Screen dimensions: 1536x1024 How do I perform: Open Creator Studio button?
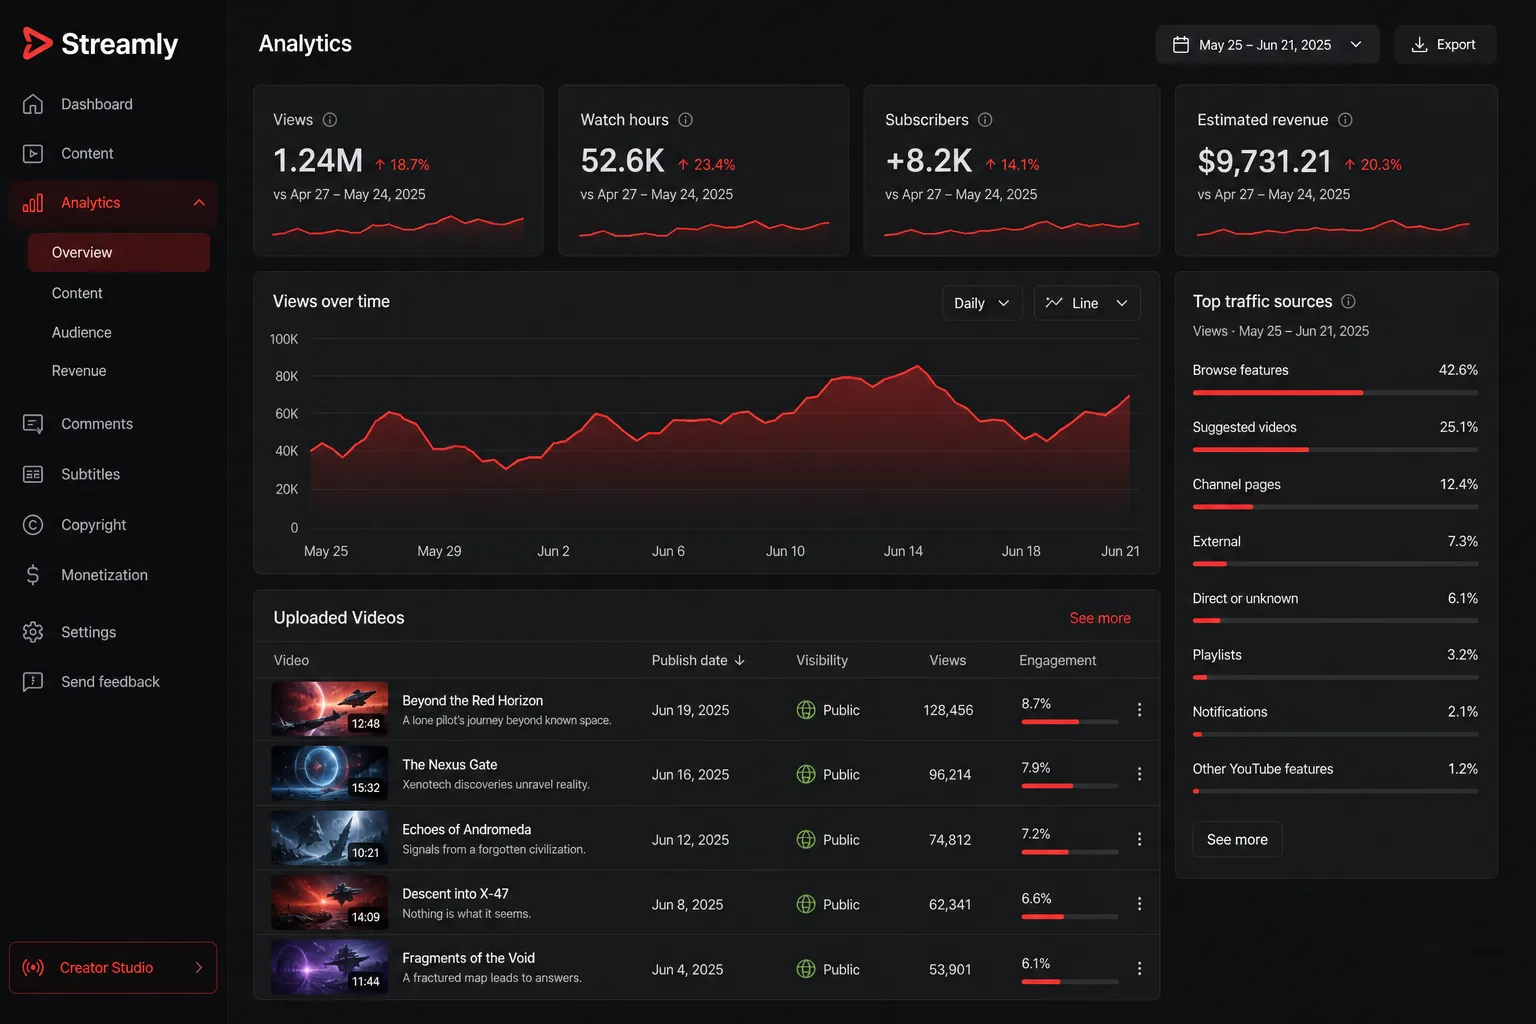pos(113,968)
